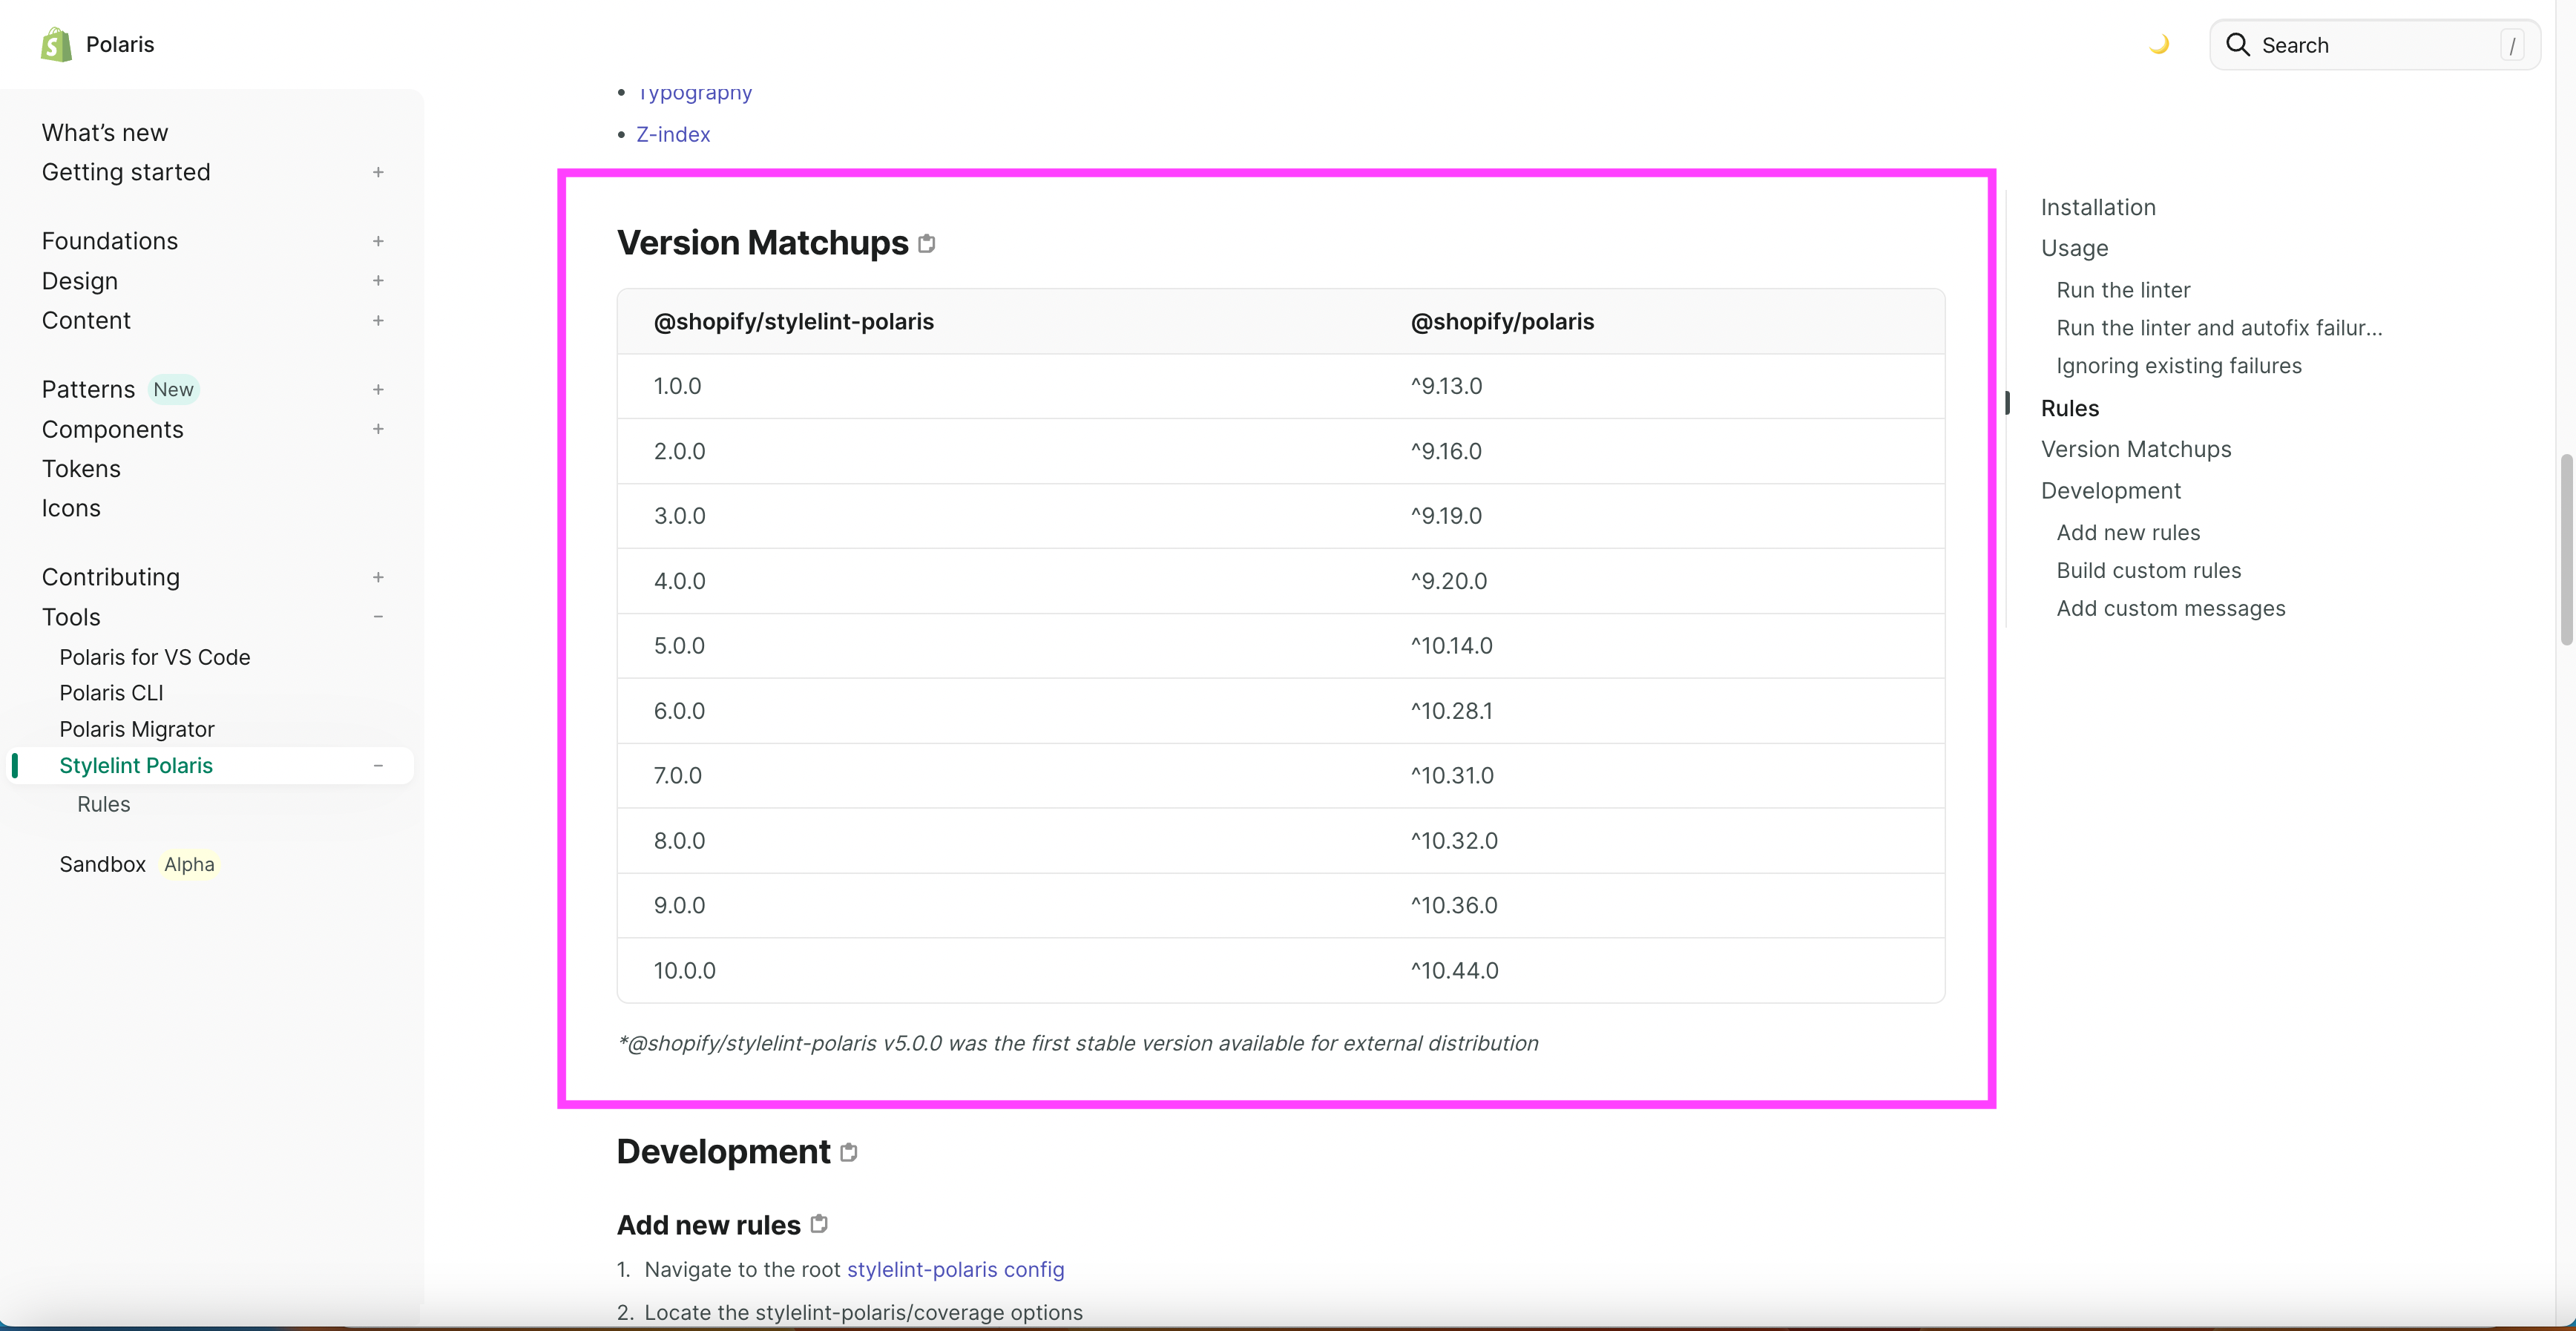The height and width of the screenshot is (1331, 2576).
Task: Expand the Patterns section plus icon
Action: [378, 389]
